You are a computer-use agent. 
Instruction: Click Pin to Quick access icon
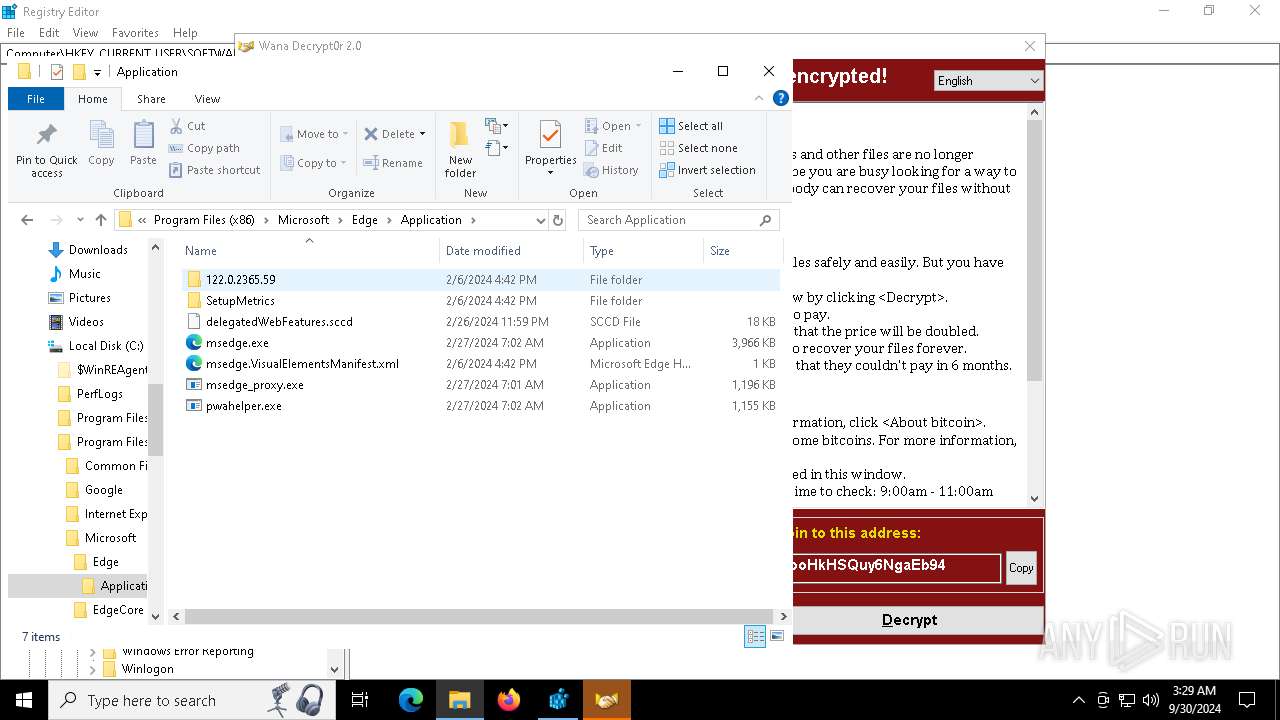[x=46, y=135]
